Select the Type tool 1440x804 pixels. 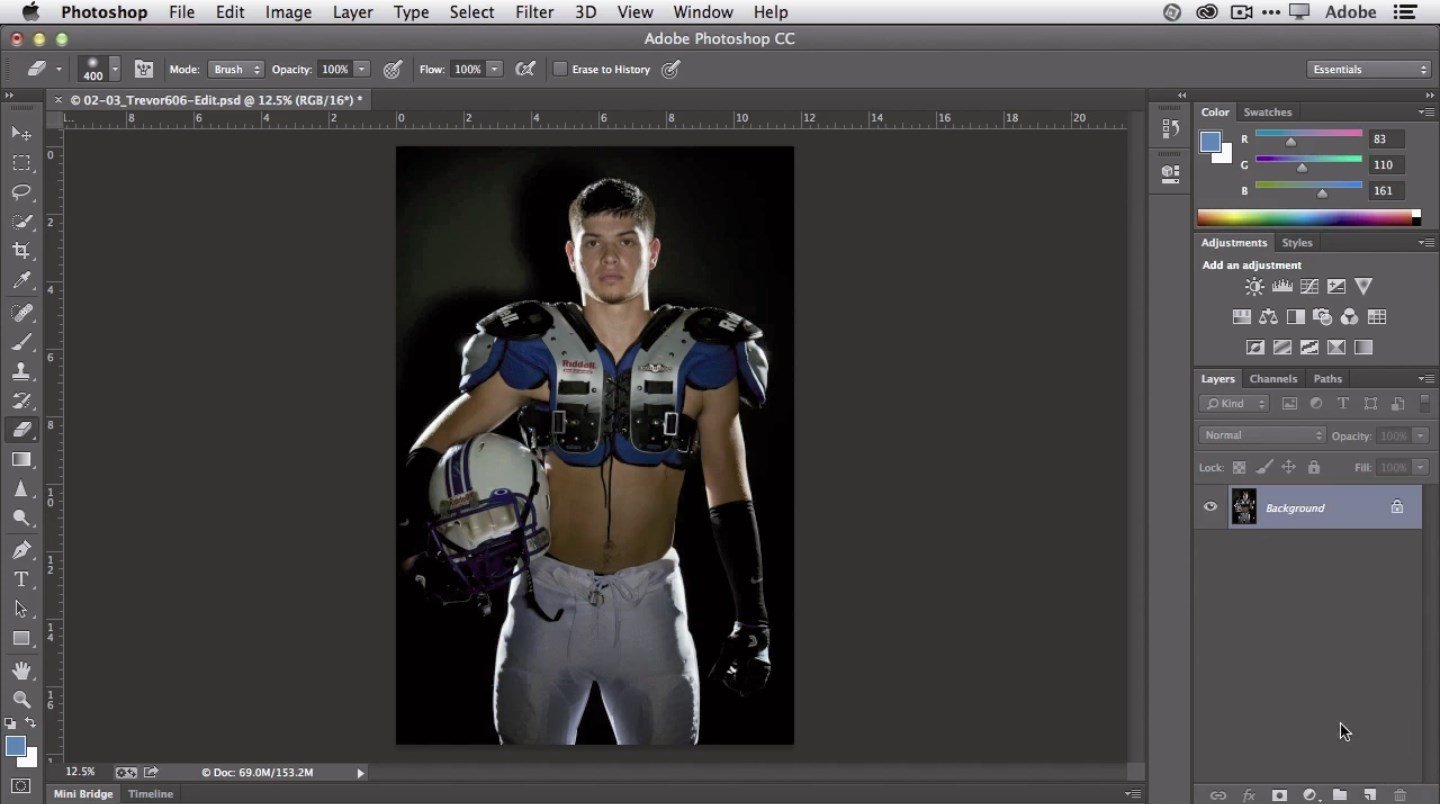click(x=21, y=579)
